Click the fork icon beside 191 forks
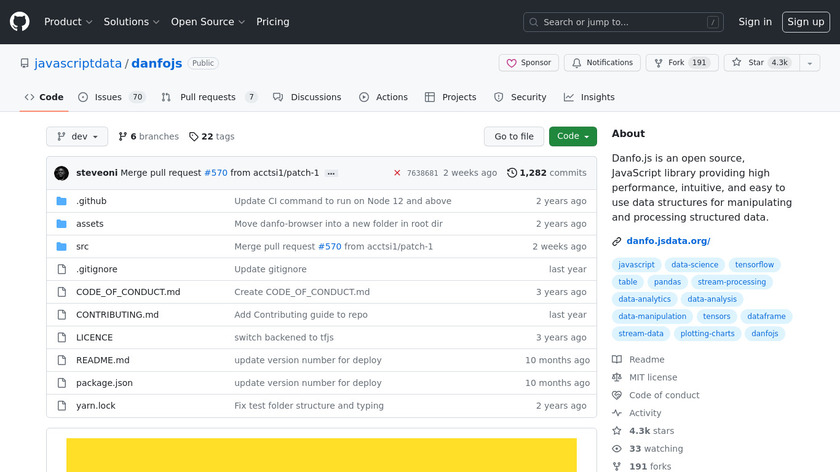Screen dimensions: 840x472 click(x=617, y=466)
